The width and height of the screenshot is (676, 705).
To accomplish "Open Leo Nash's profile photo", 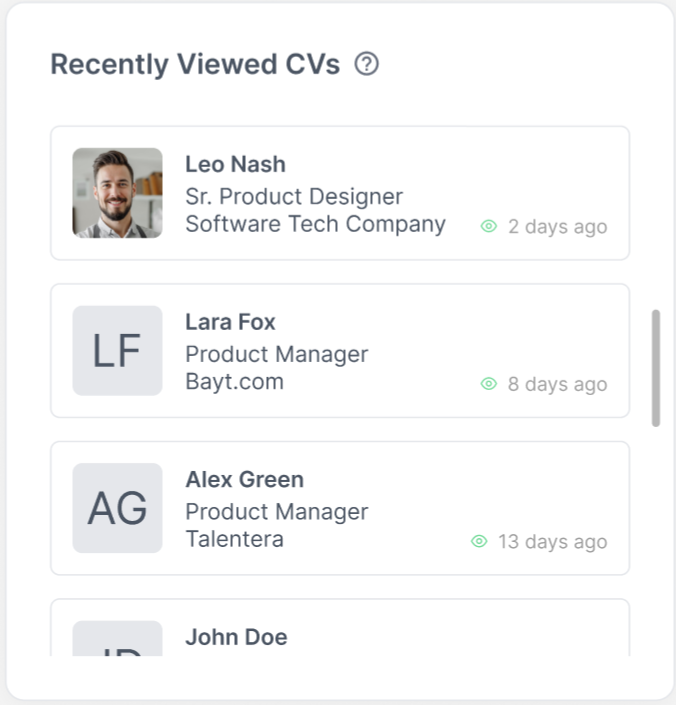I will (x=117, y=193).
